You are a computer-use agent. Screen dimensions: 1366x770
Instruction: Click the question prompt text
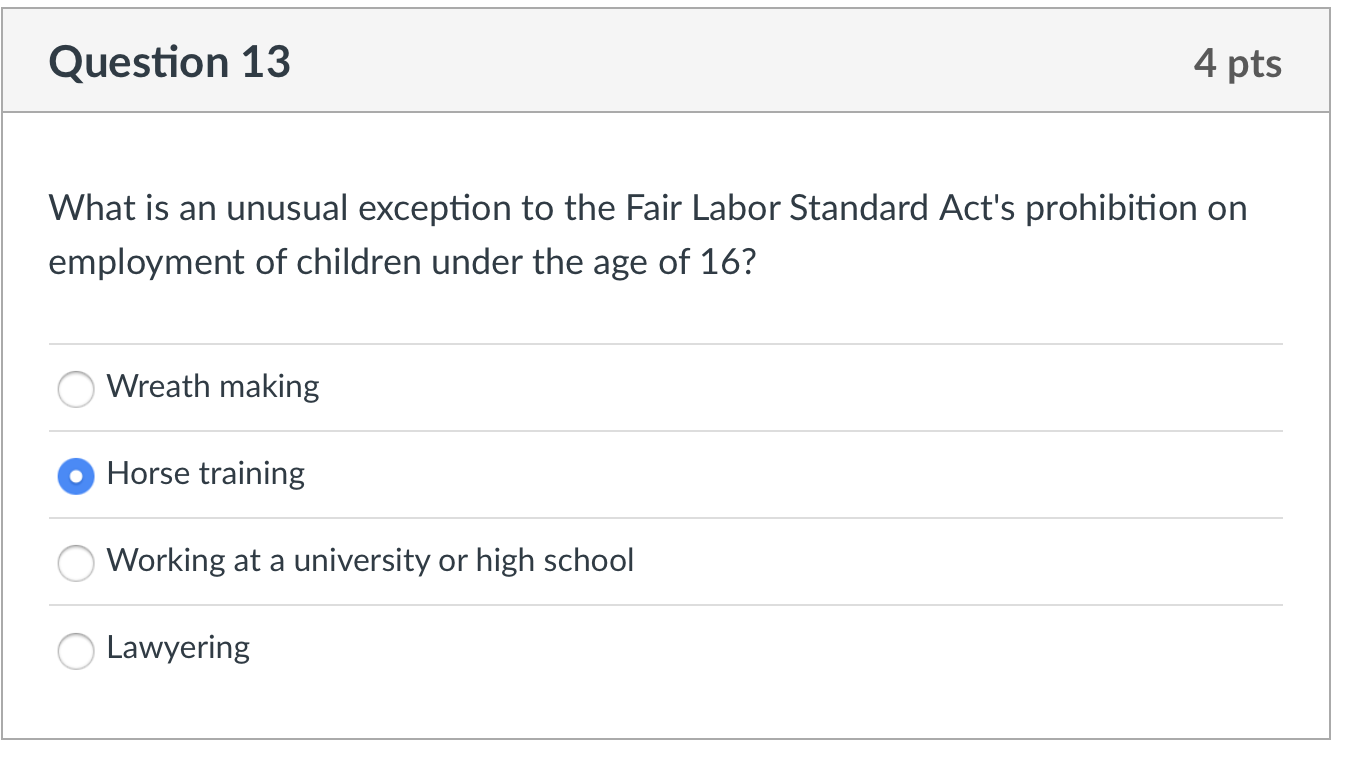coord(648,235)
